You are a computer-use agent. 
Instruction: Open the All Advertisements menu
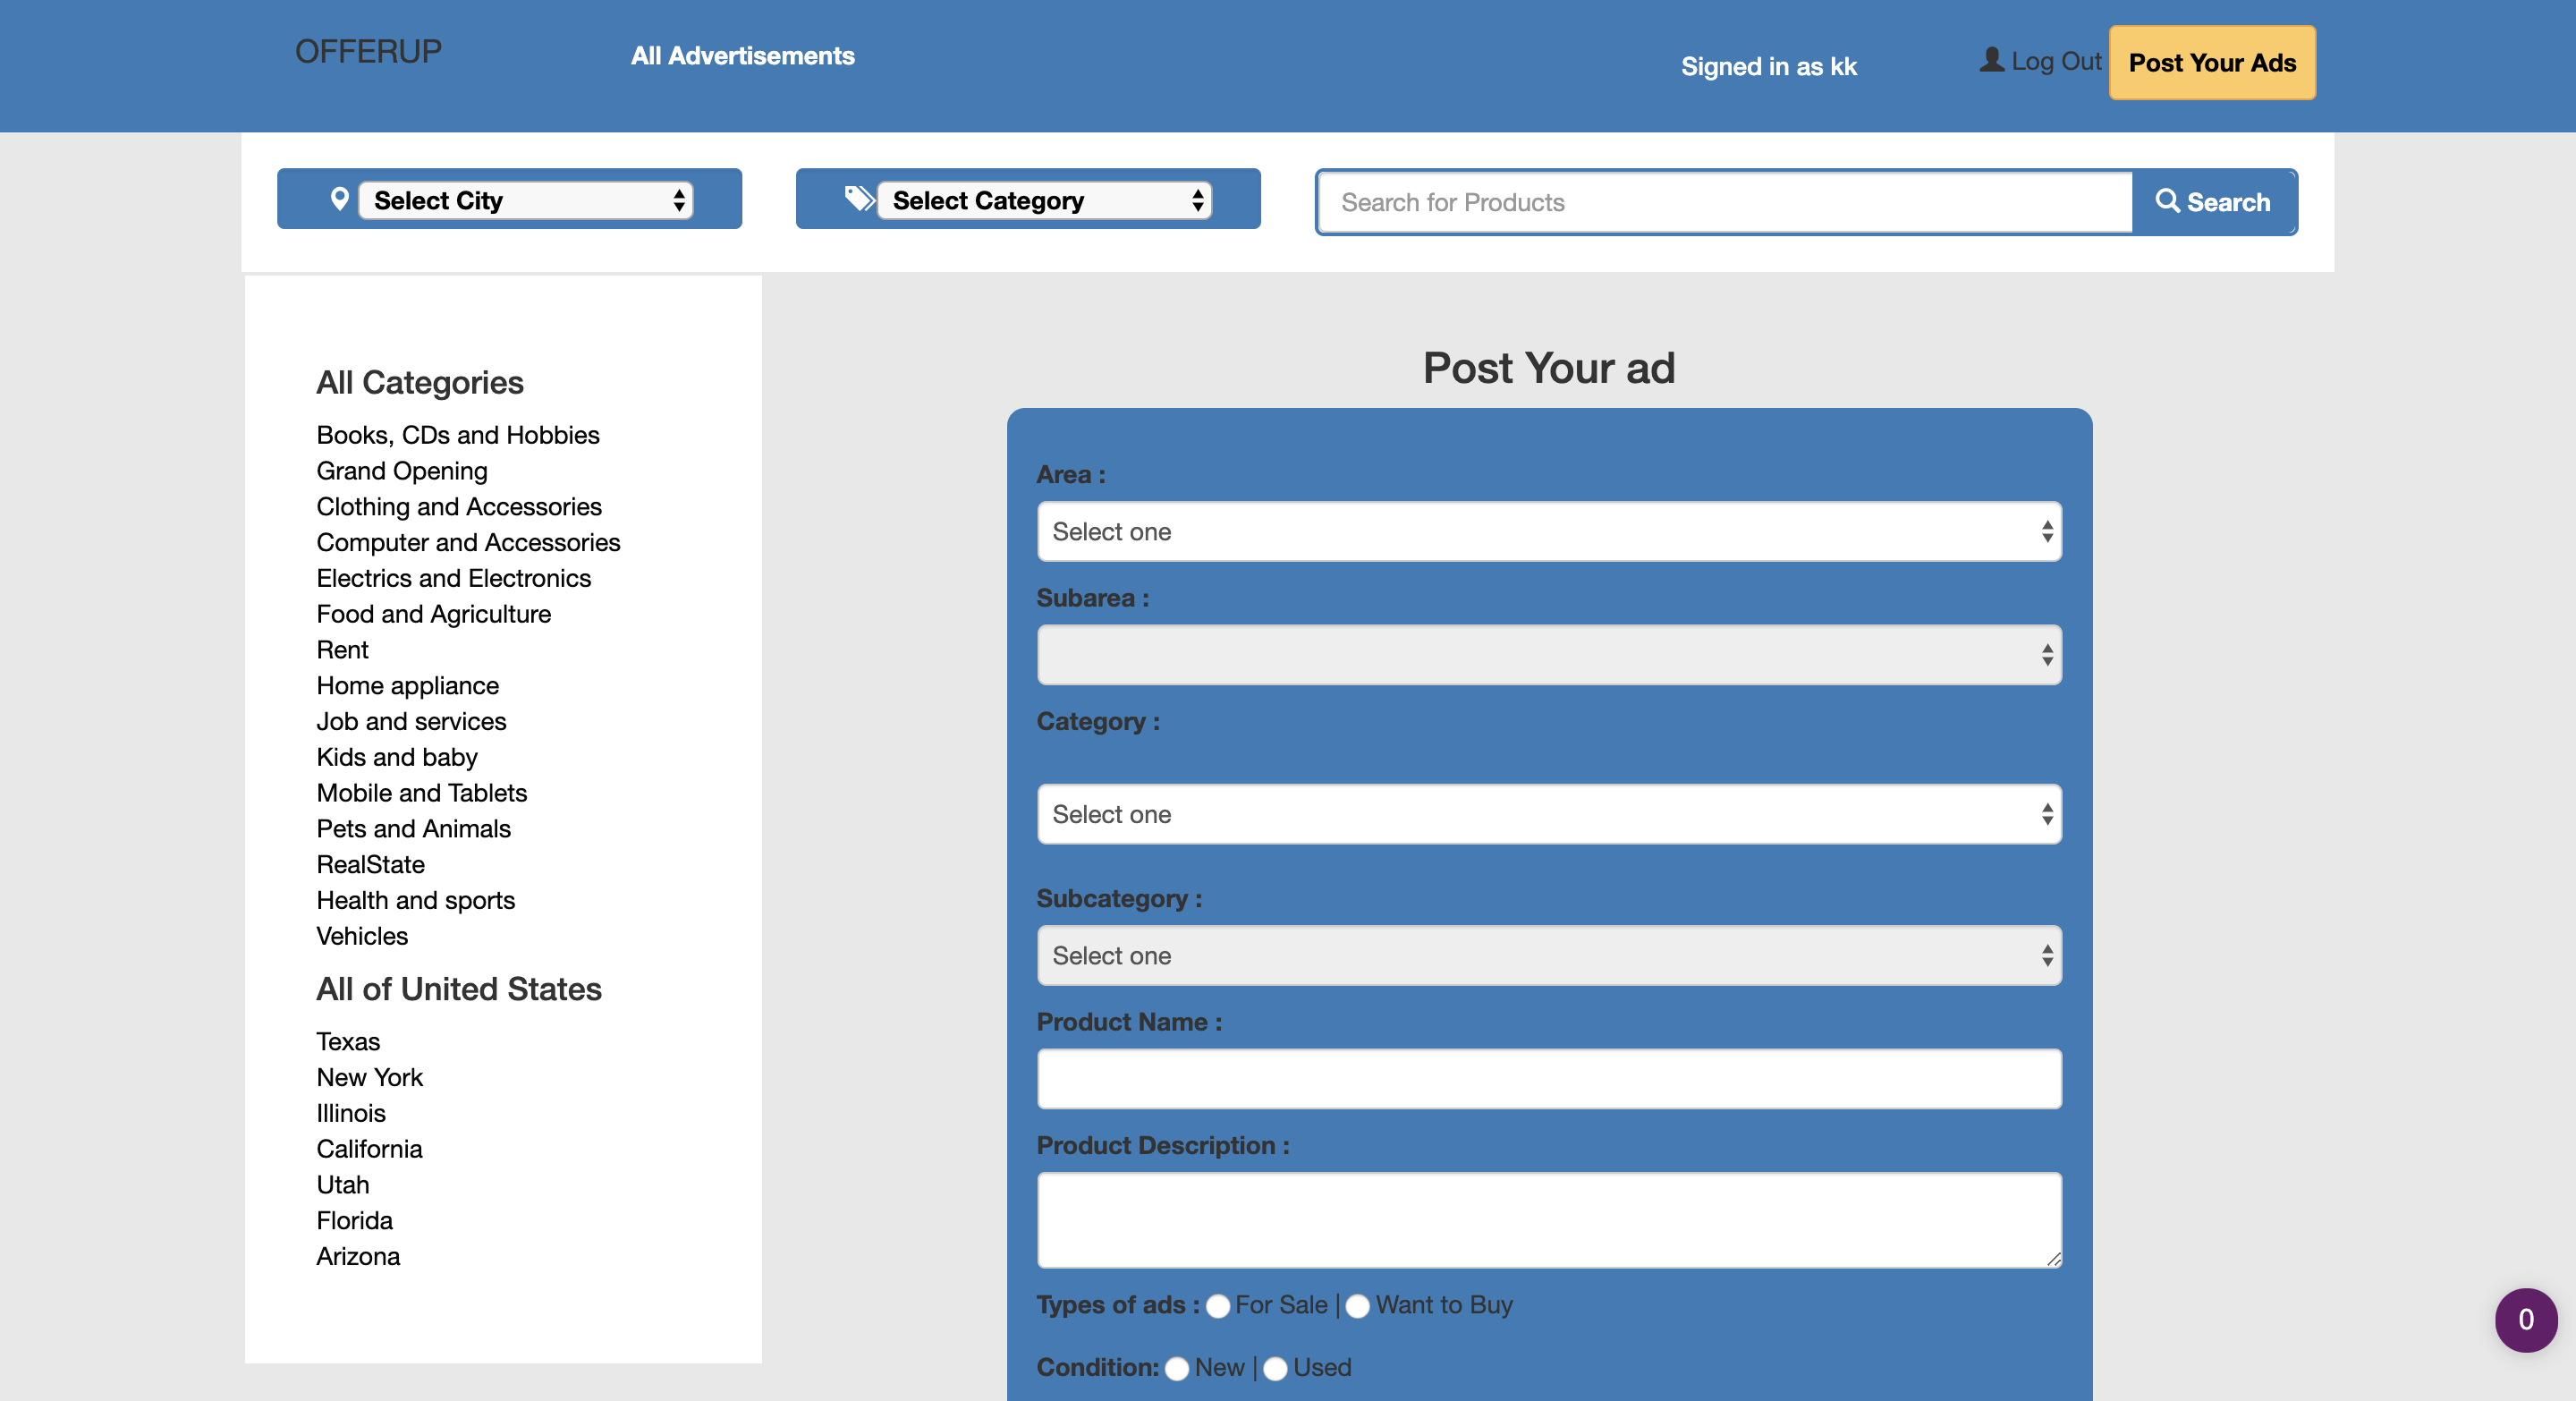[742, 56]
